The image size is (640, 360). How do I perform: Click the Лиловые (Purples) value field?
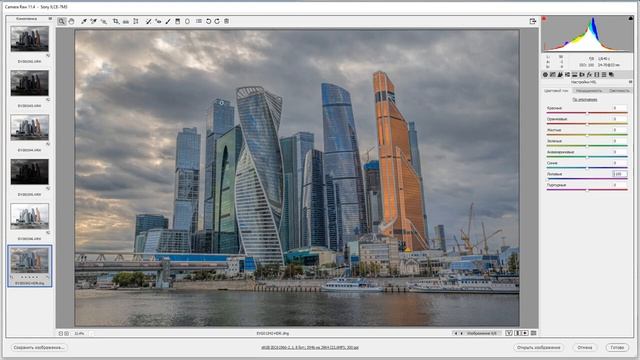click(620, 174)
